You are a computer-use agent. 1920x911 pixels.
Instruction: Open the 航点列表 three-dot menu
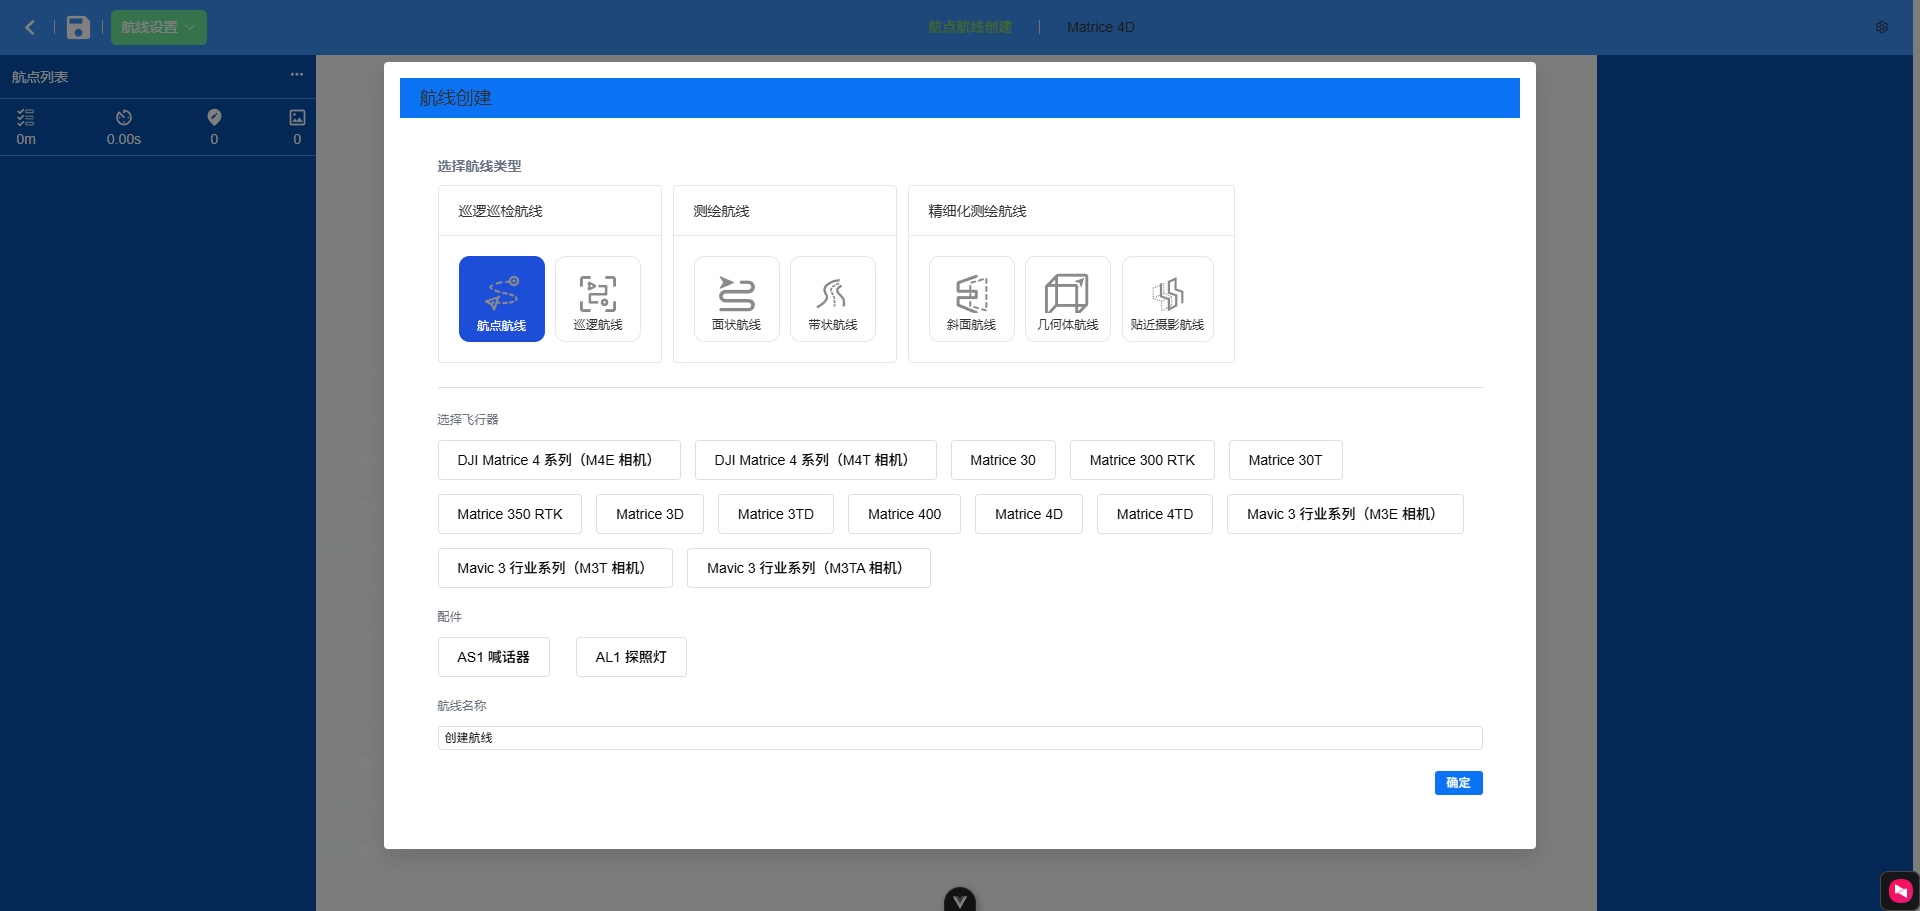pyautogui.click(x=297, y=75)
